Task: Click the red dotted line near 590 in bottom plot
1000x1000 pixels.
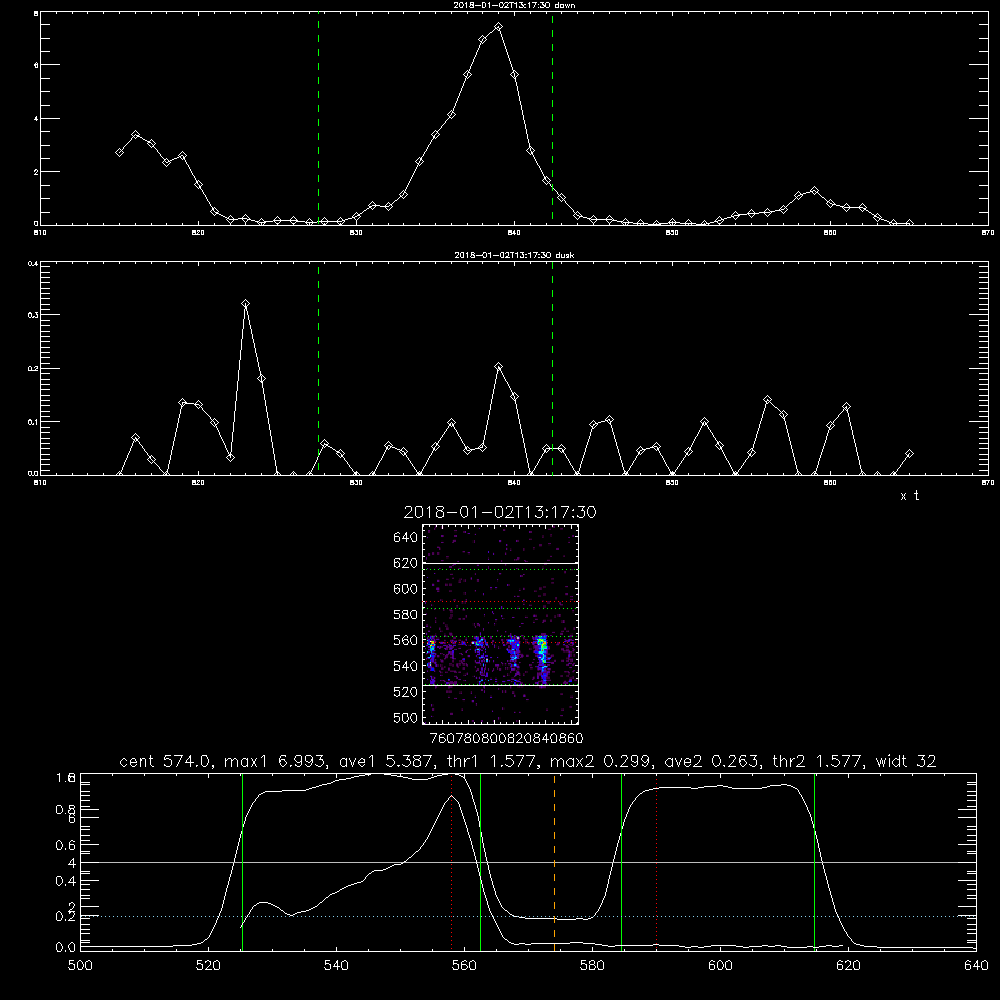Action: (657, 862)
